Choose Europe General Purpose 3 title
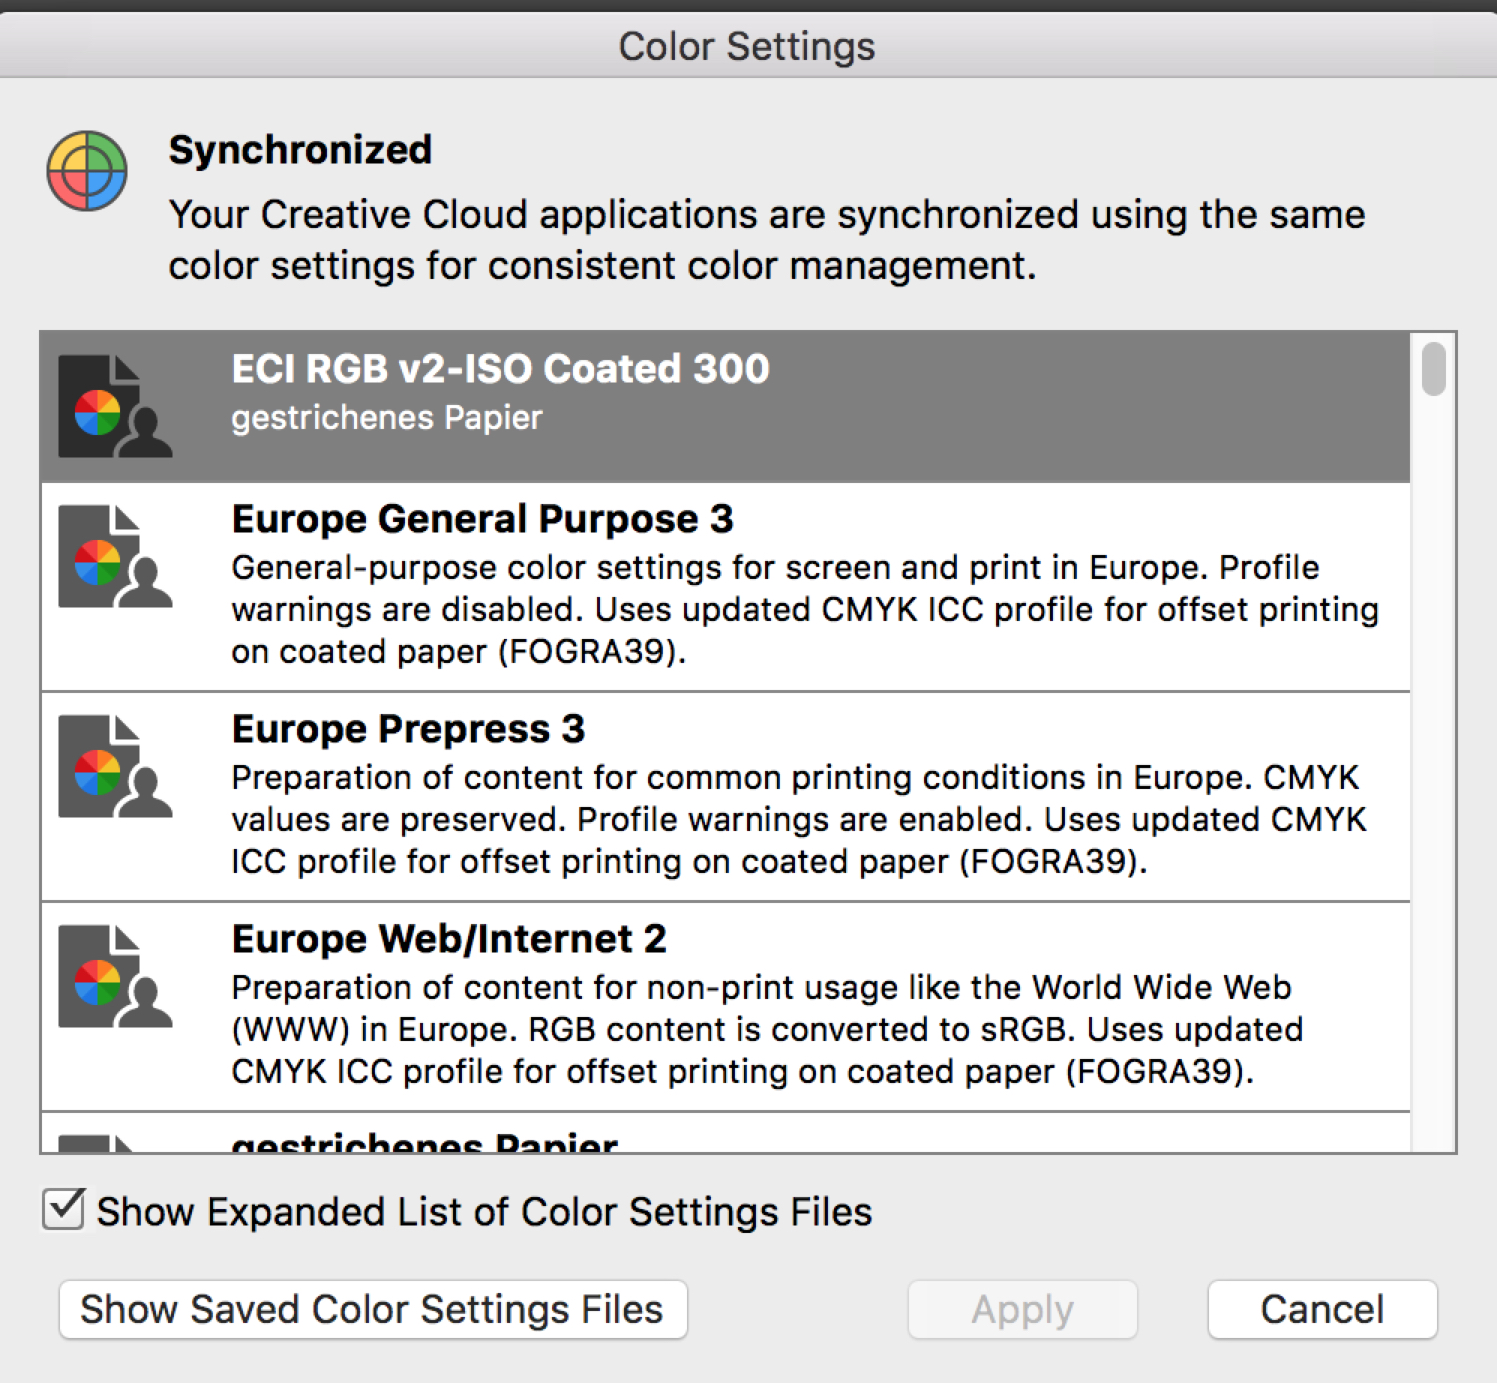The height and width of the screenshot is (1383, 1497). point(482,519)
